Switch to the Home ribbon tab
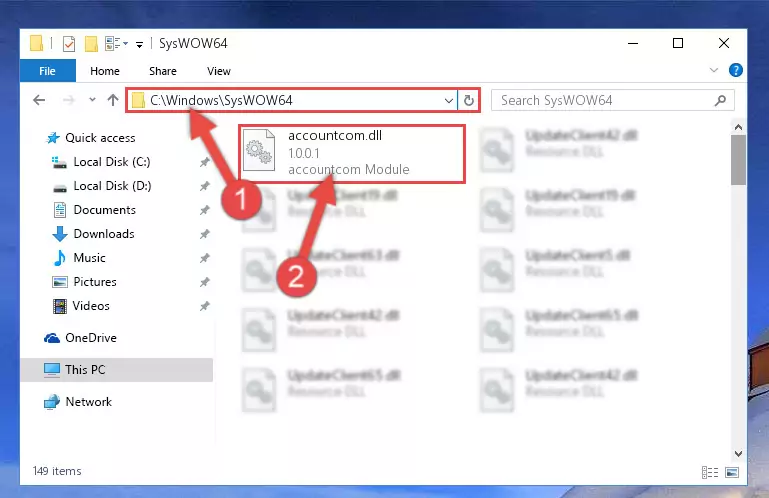769x498 pixels. 104,71
